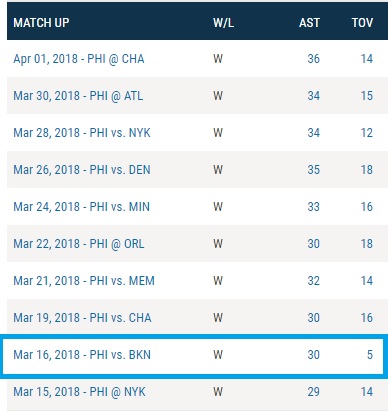Viewport: 388px width, 411px height.
Task: Open the Mar 30, 2018 PHI @ ATL matchup
Action: (78, 96)
